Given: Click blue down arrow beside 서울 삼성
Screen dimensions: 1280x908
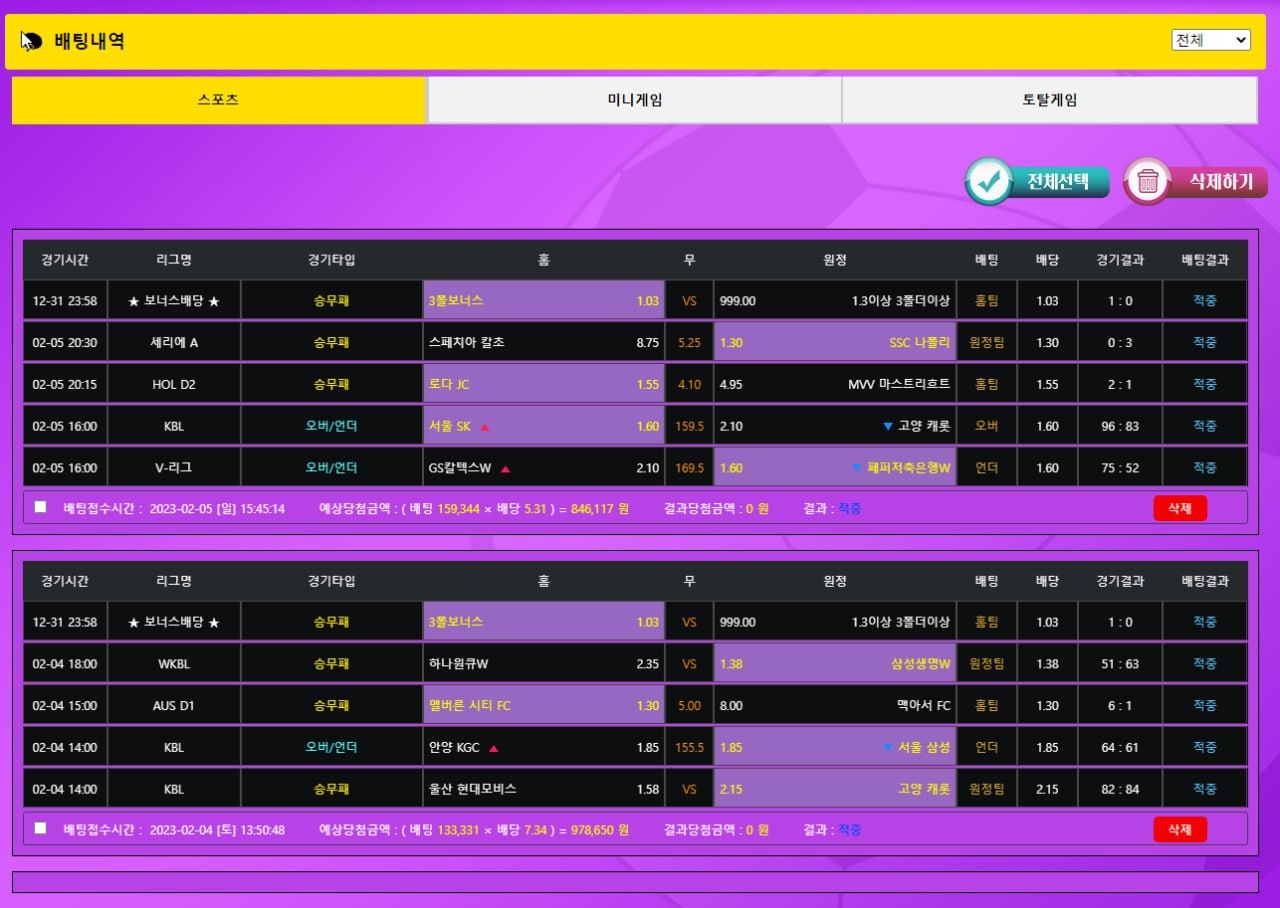Looking at the screenshot, I should (x=887, y=747).
